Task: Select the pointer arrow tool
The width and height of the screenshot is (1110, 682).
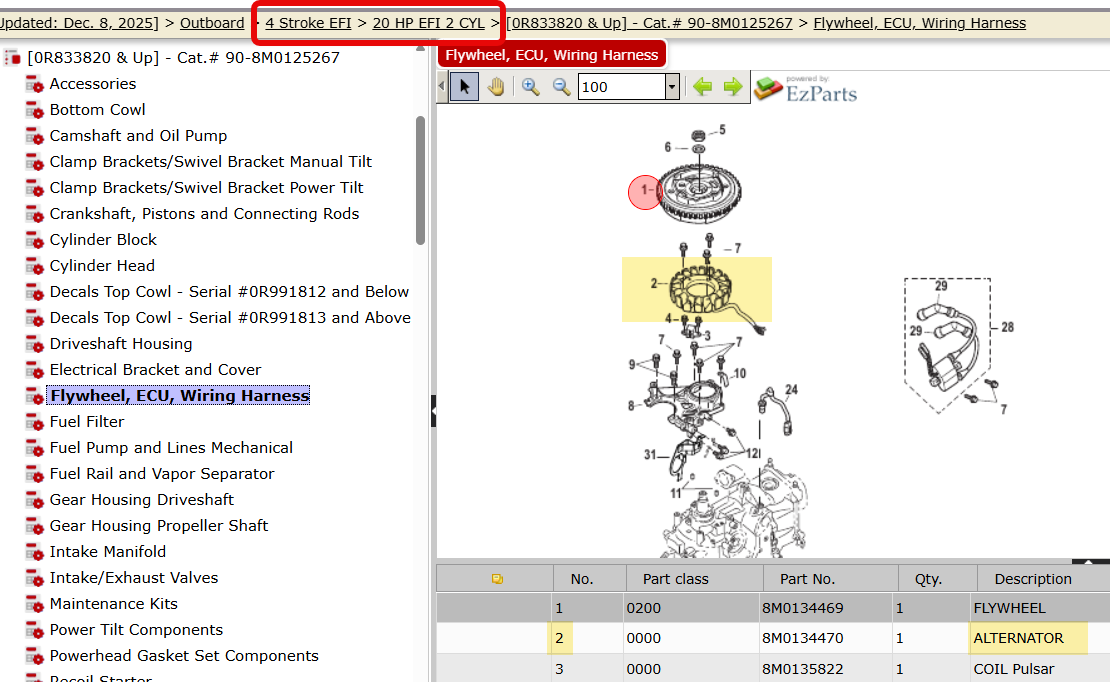Action: [x=464, y=87]
